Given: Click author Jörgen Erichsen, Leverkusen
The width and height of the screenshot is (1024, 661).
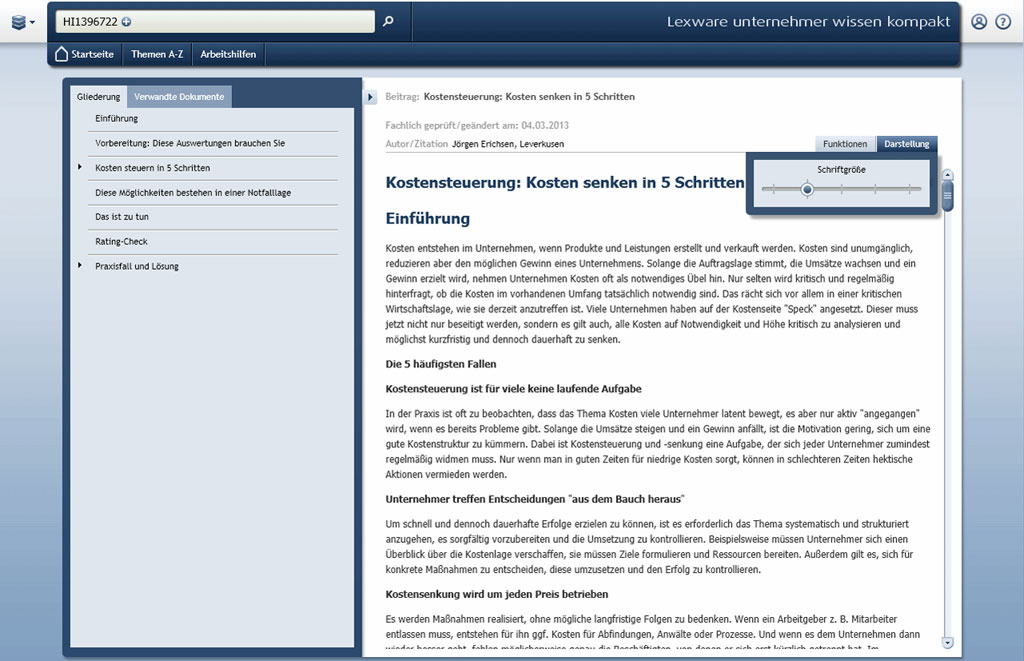Looking at the screenshot, I should [x=508, y=144].
